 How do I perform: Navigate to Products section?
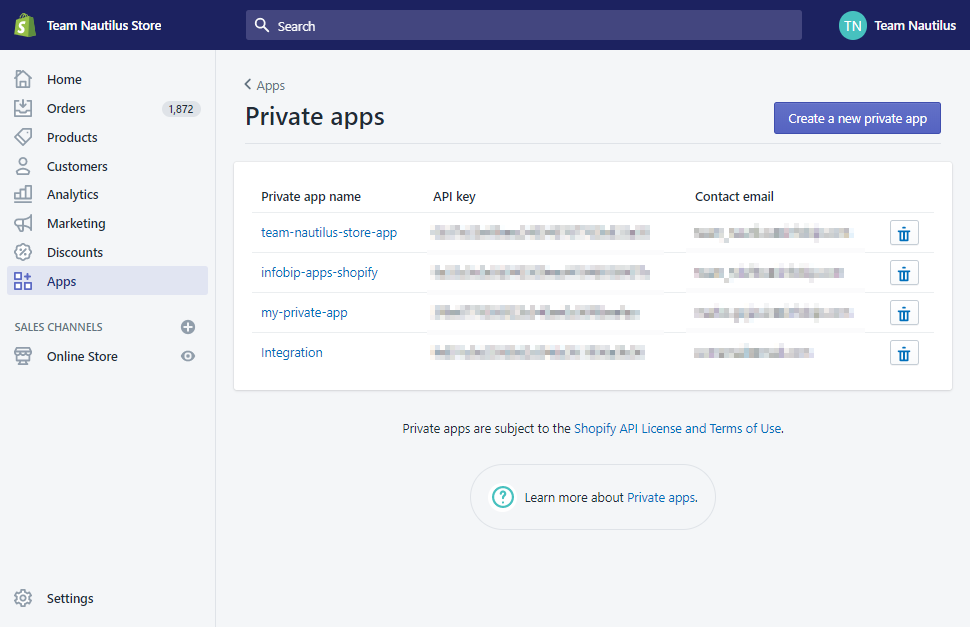tap(72, 137)
